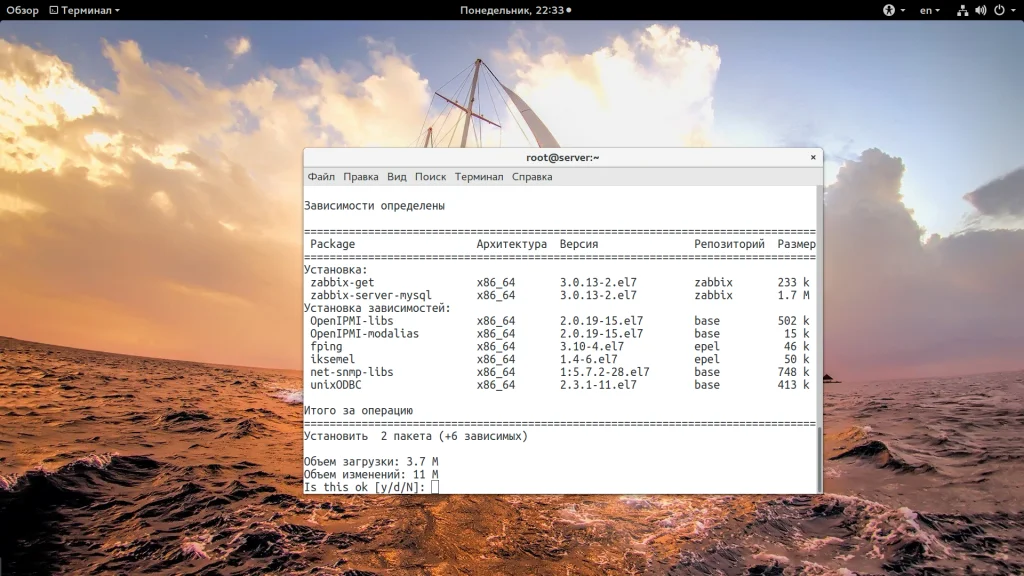Open the Терминал app menu in top bar
The width and height of the screenshot is (1024, 576).
89,10
